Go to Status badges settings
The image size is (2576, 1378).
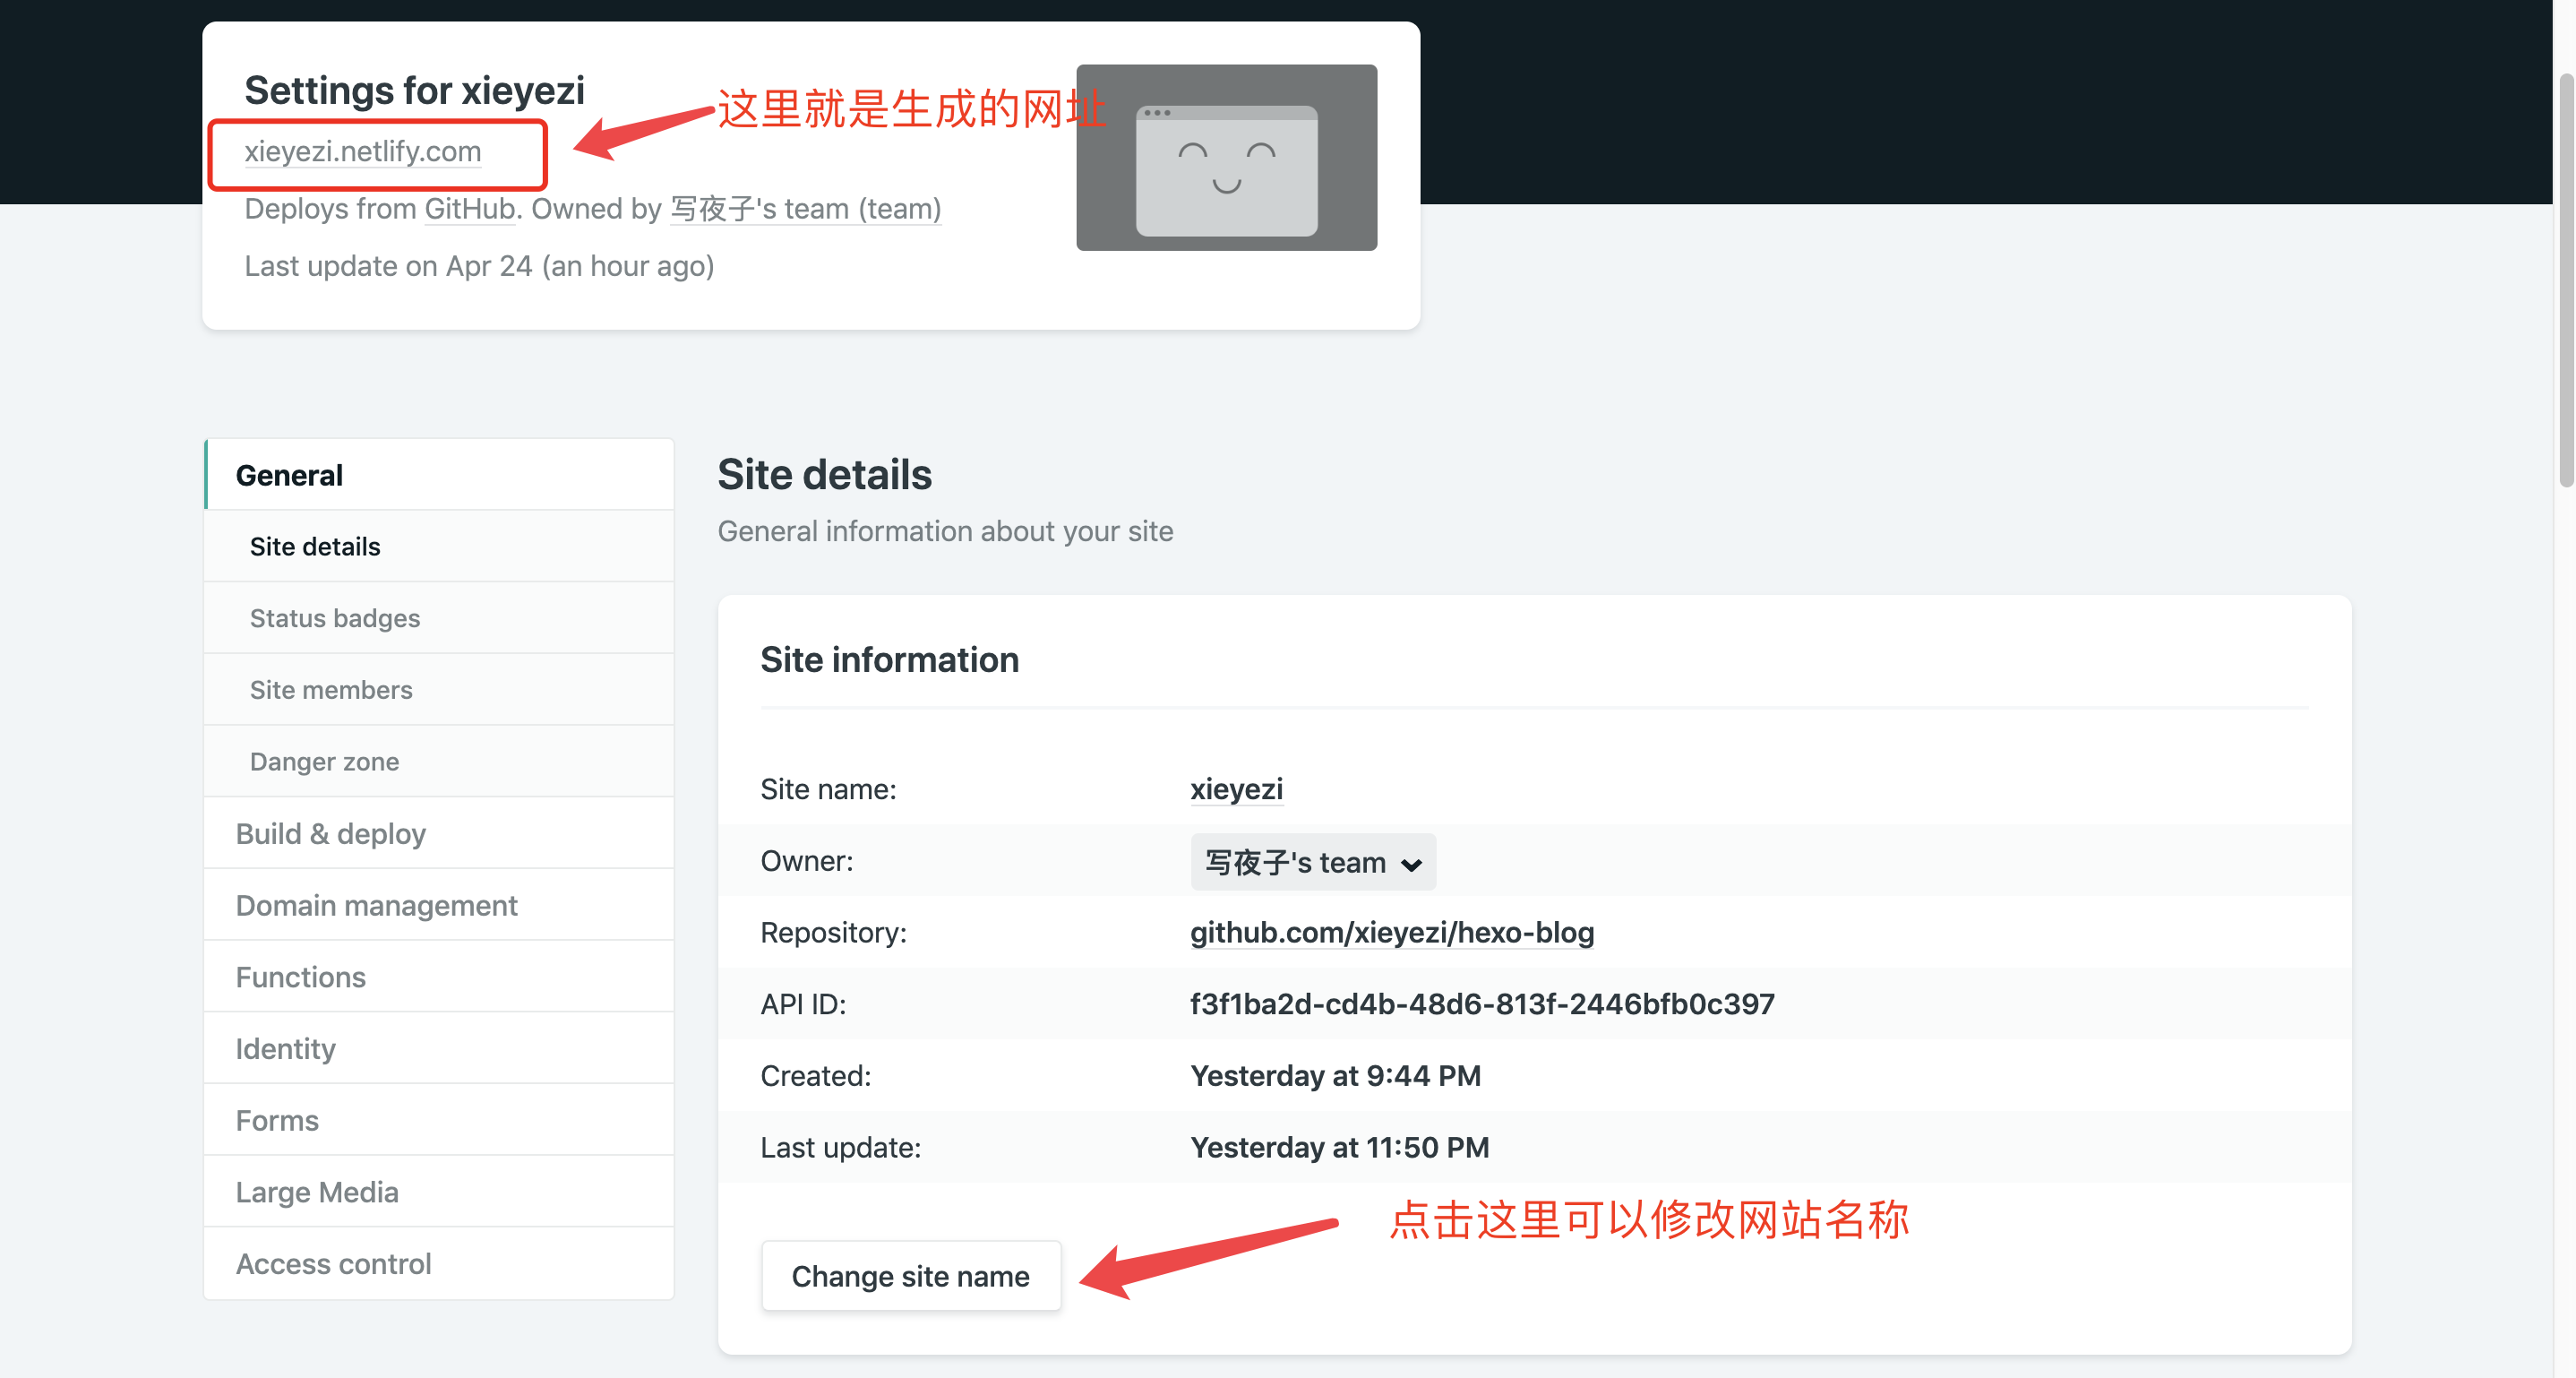[x=334, y=618]
